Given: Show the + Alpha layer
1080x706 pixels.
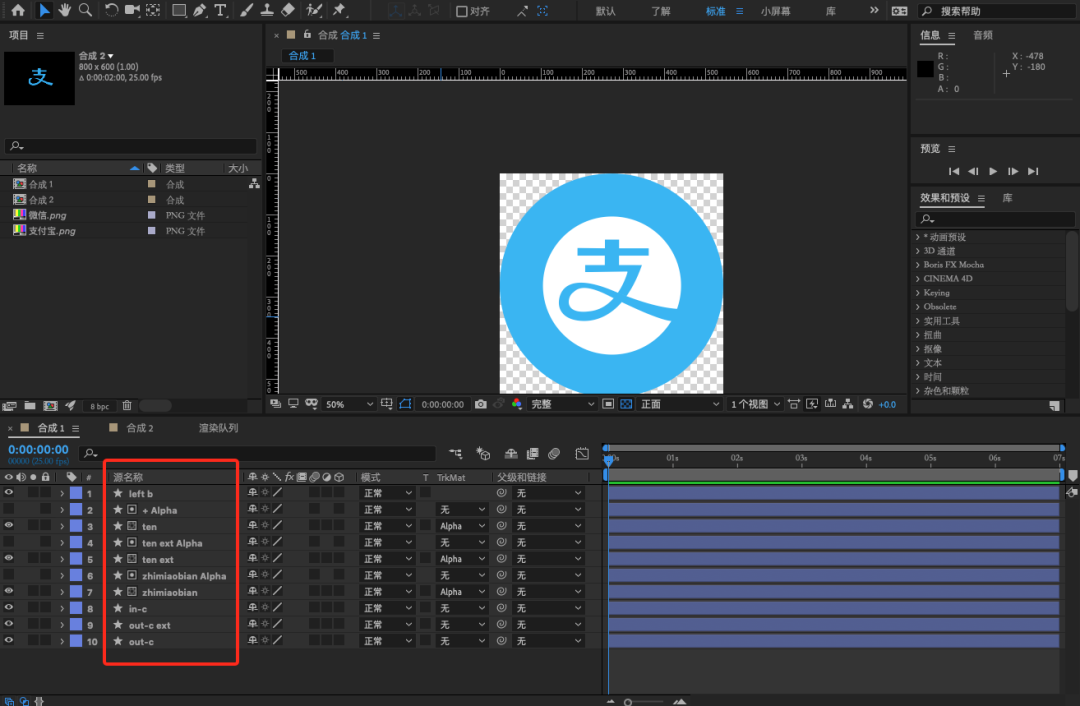Looking at the screenshot, I should [9, 509].
